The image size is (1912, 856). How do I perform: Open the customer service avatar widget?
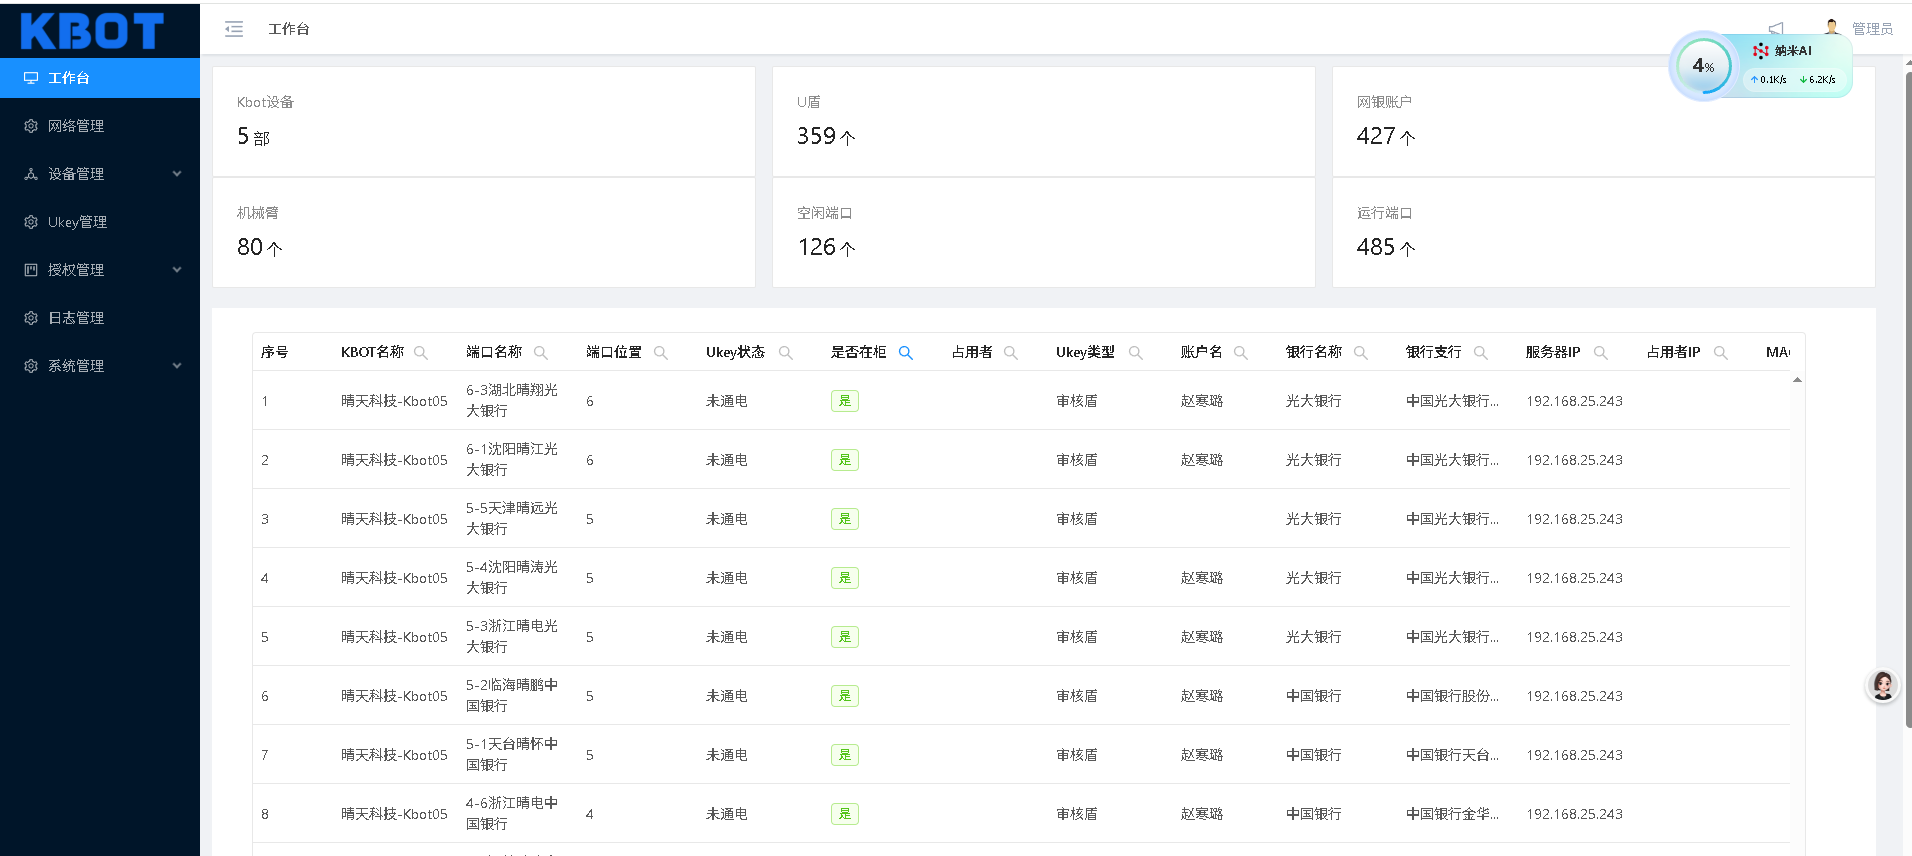click(1883, 686)
